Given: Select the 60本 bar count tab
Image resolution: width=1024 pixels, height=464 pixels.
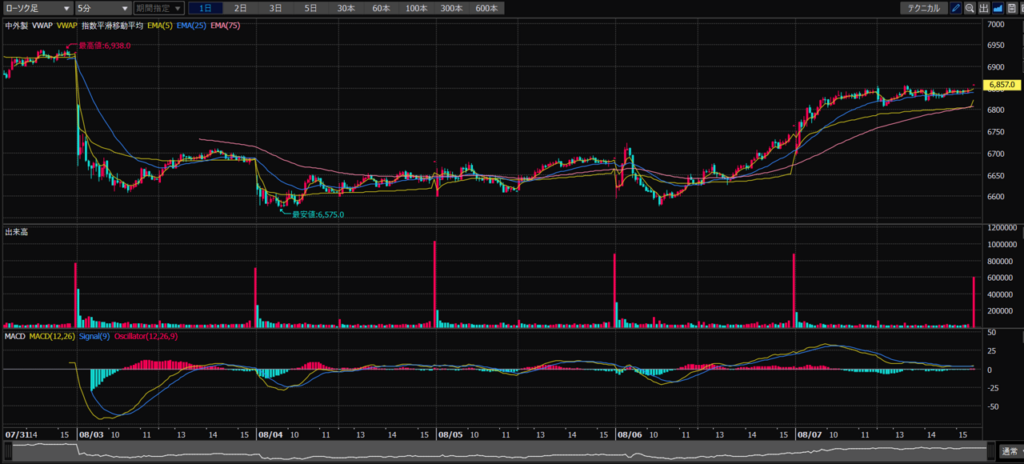Looking at the screenshot, I should click(381, 8).
